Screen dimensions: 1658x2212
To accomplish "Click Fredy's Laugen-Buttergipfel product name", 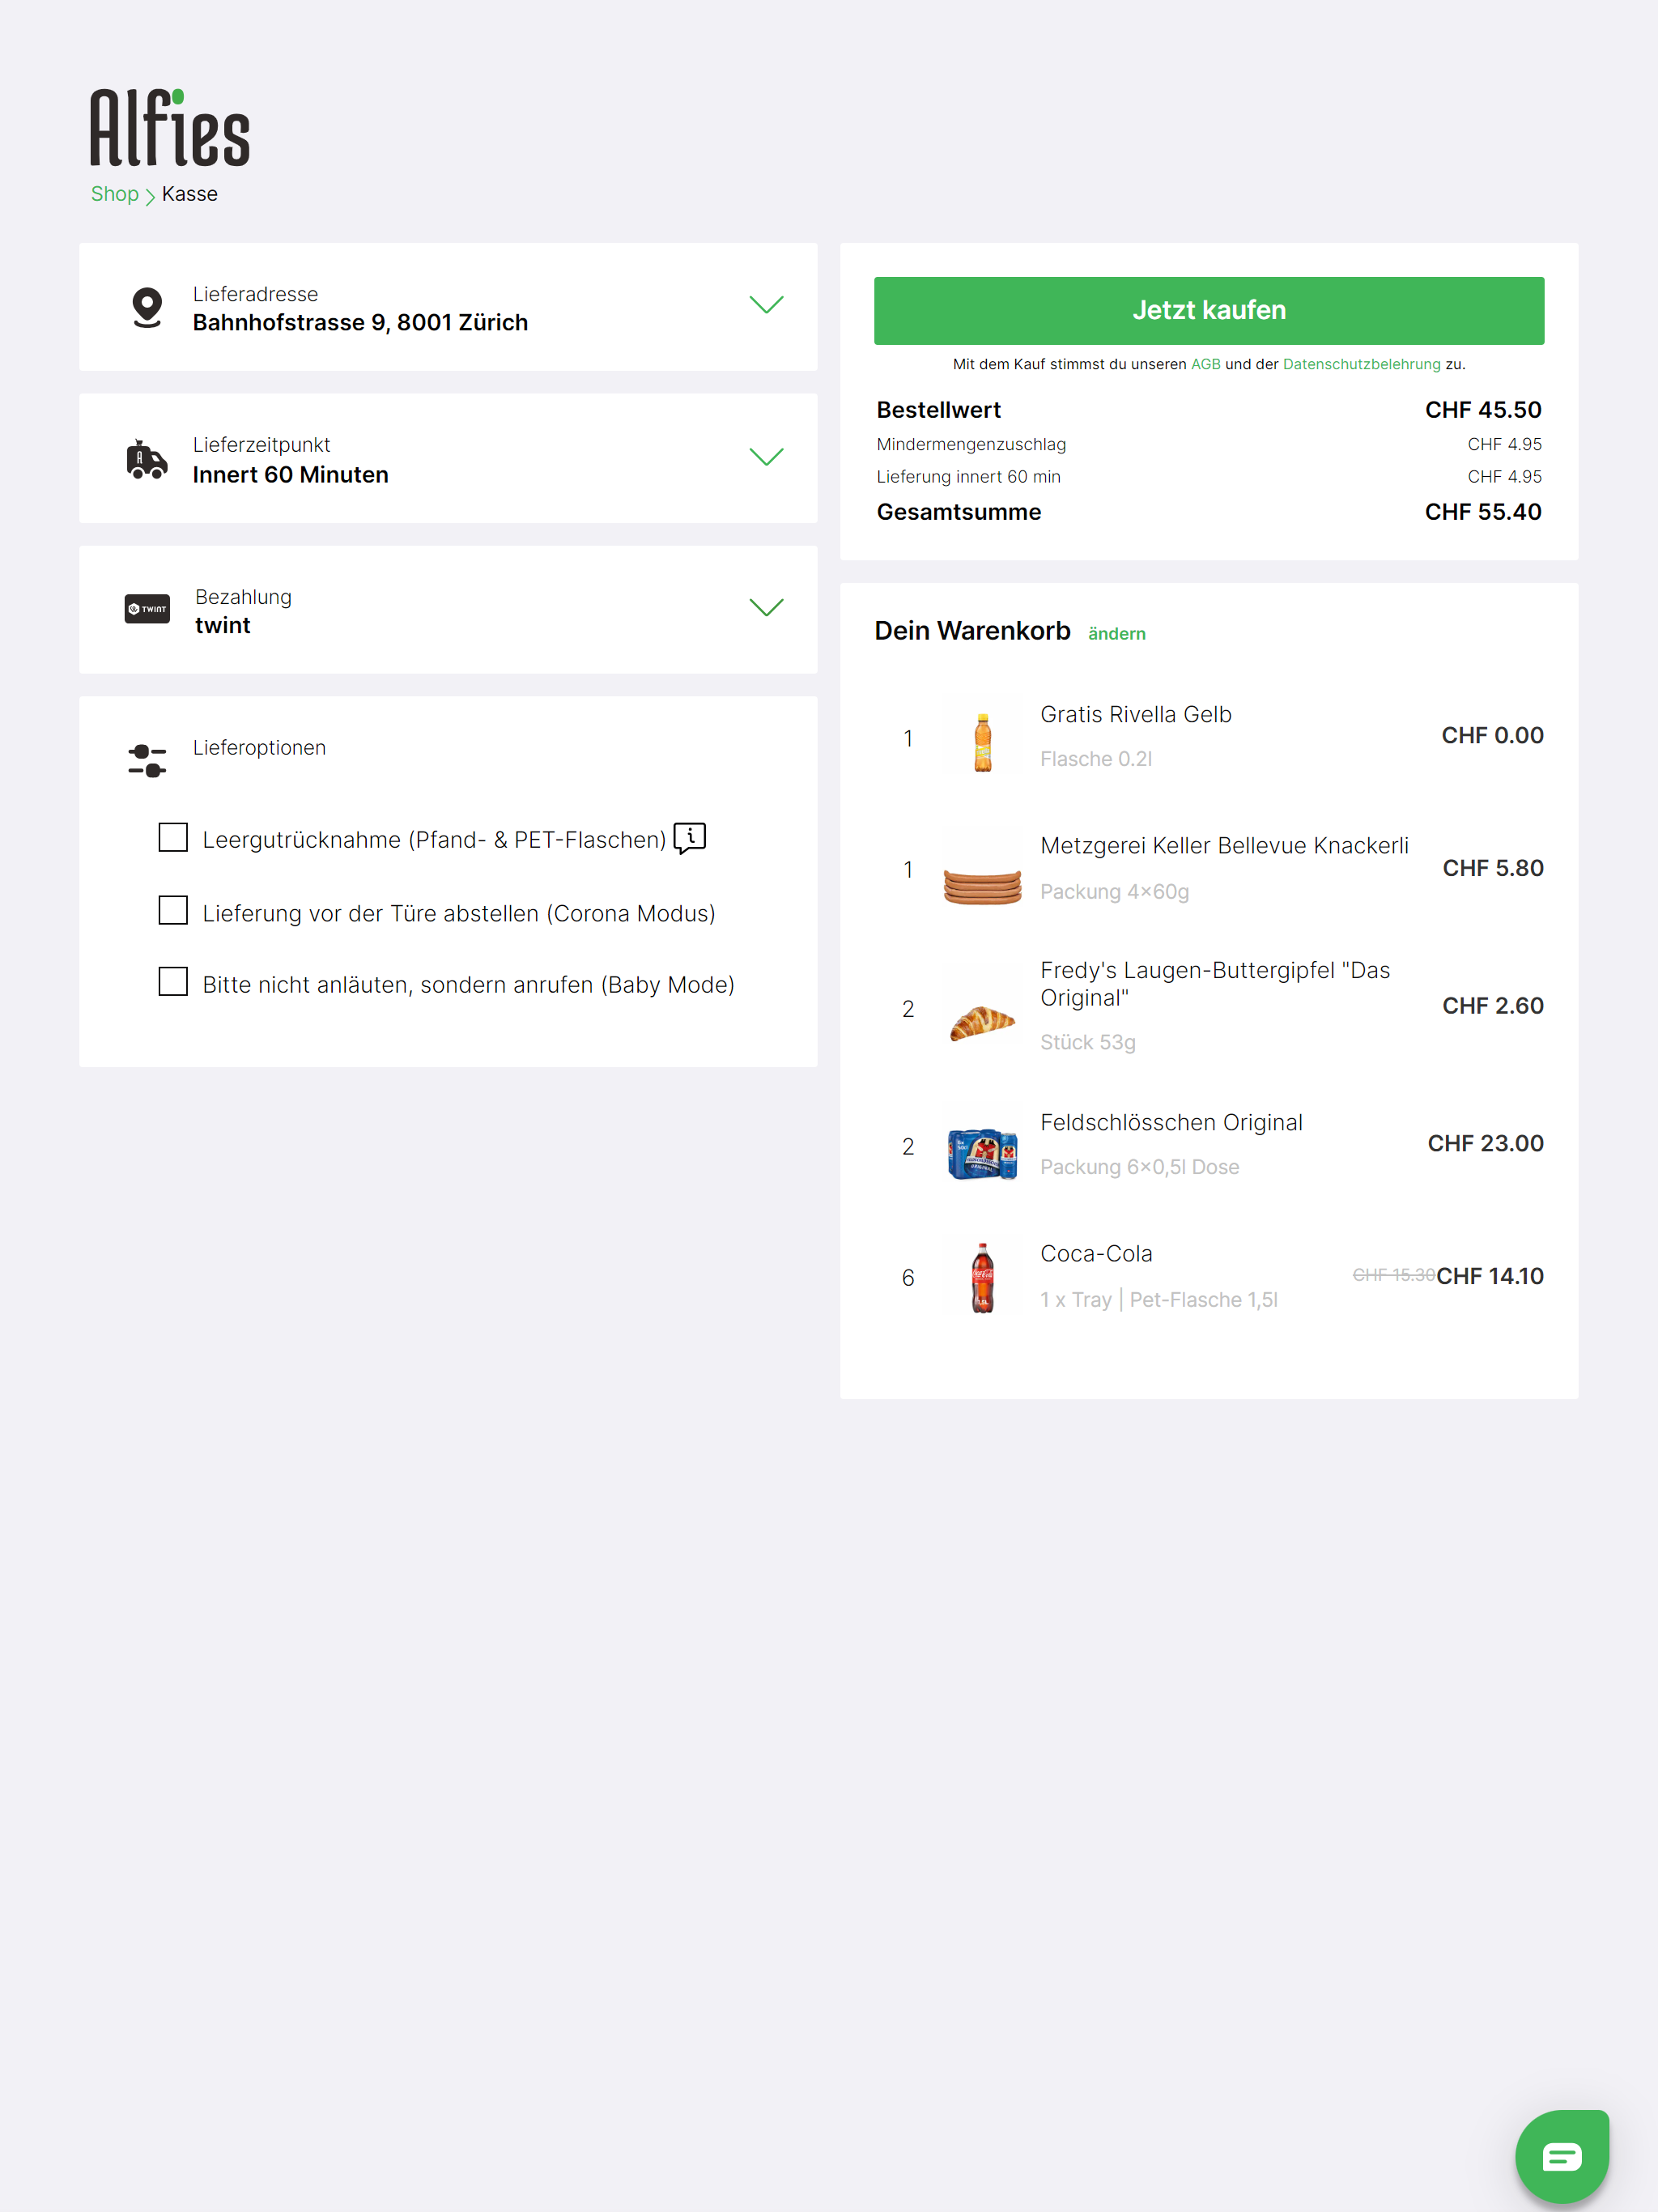I will pos(1215,984).
